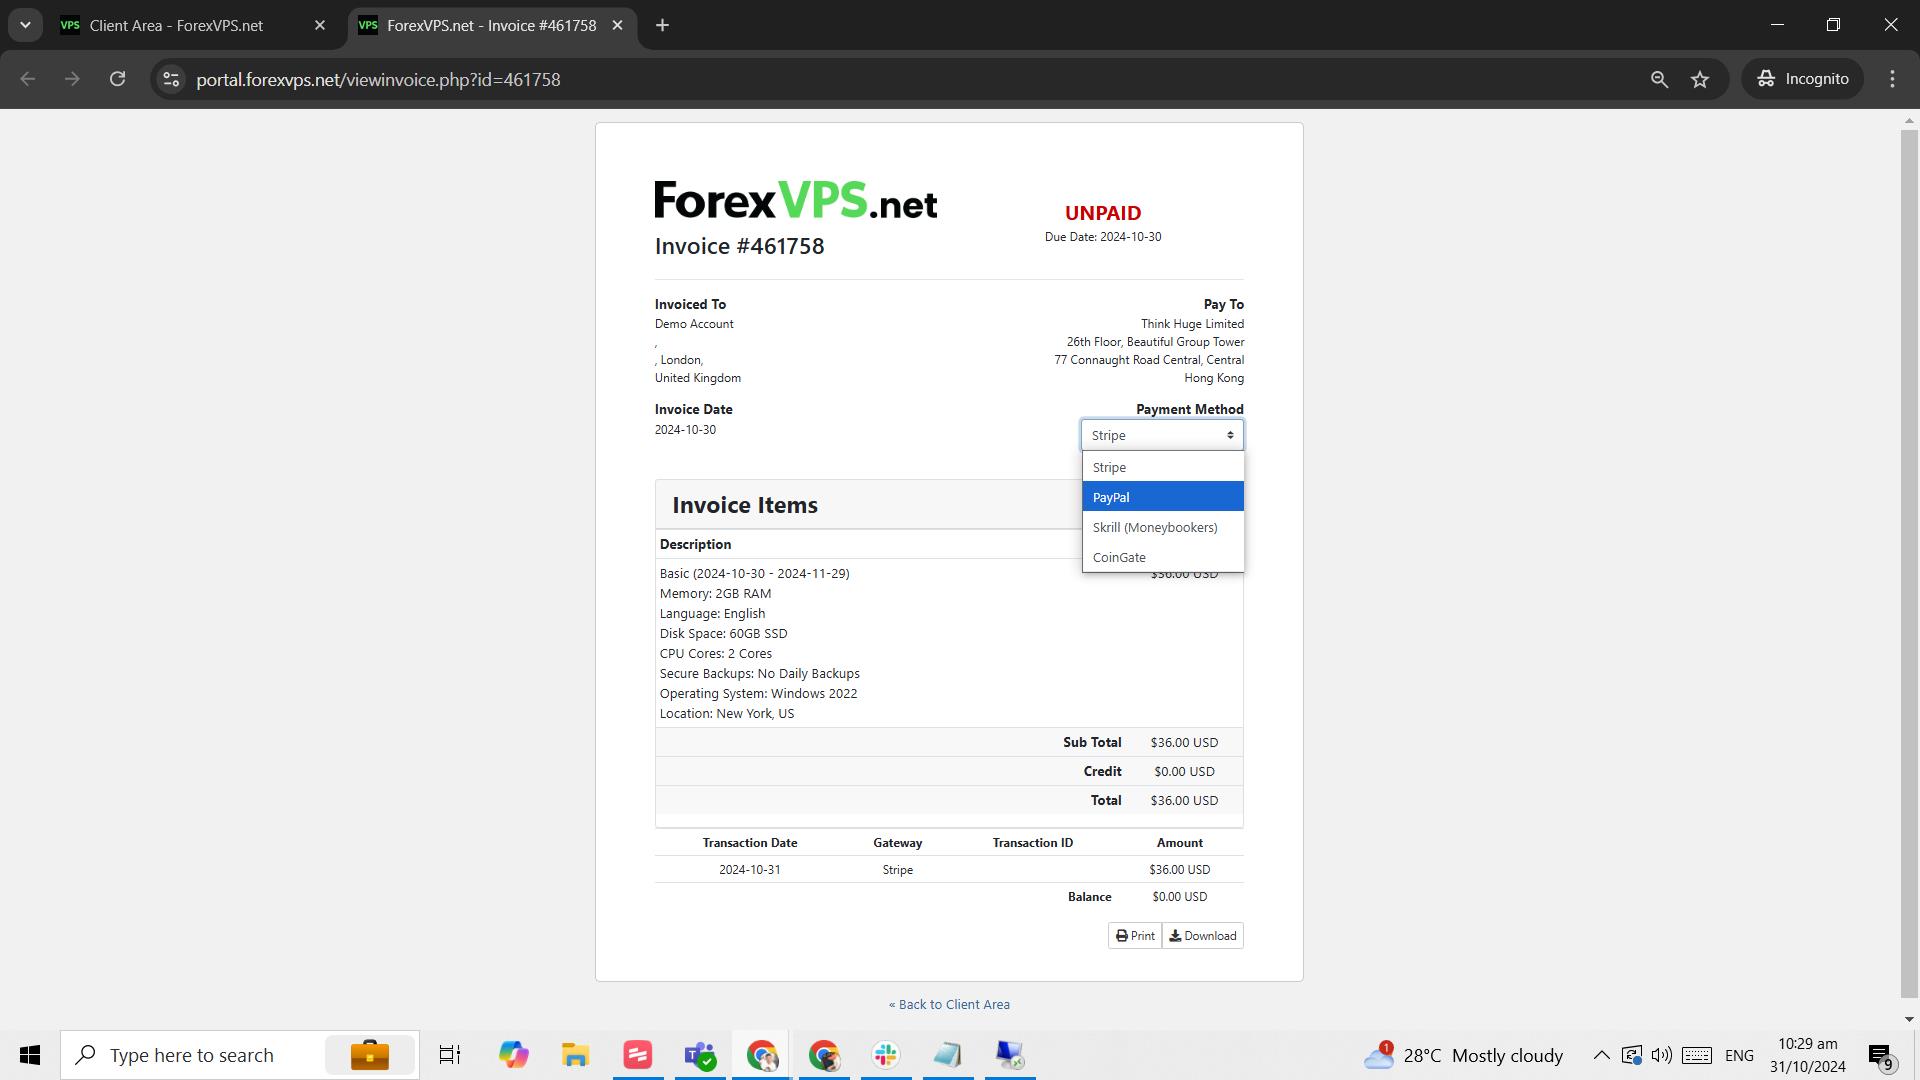1920x1080 pixels.
Task: Go back in browser history
Action: coord(28,79)
